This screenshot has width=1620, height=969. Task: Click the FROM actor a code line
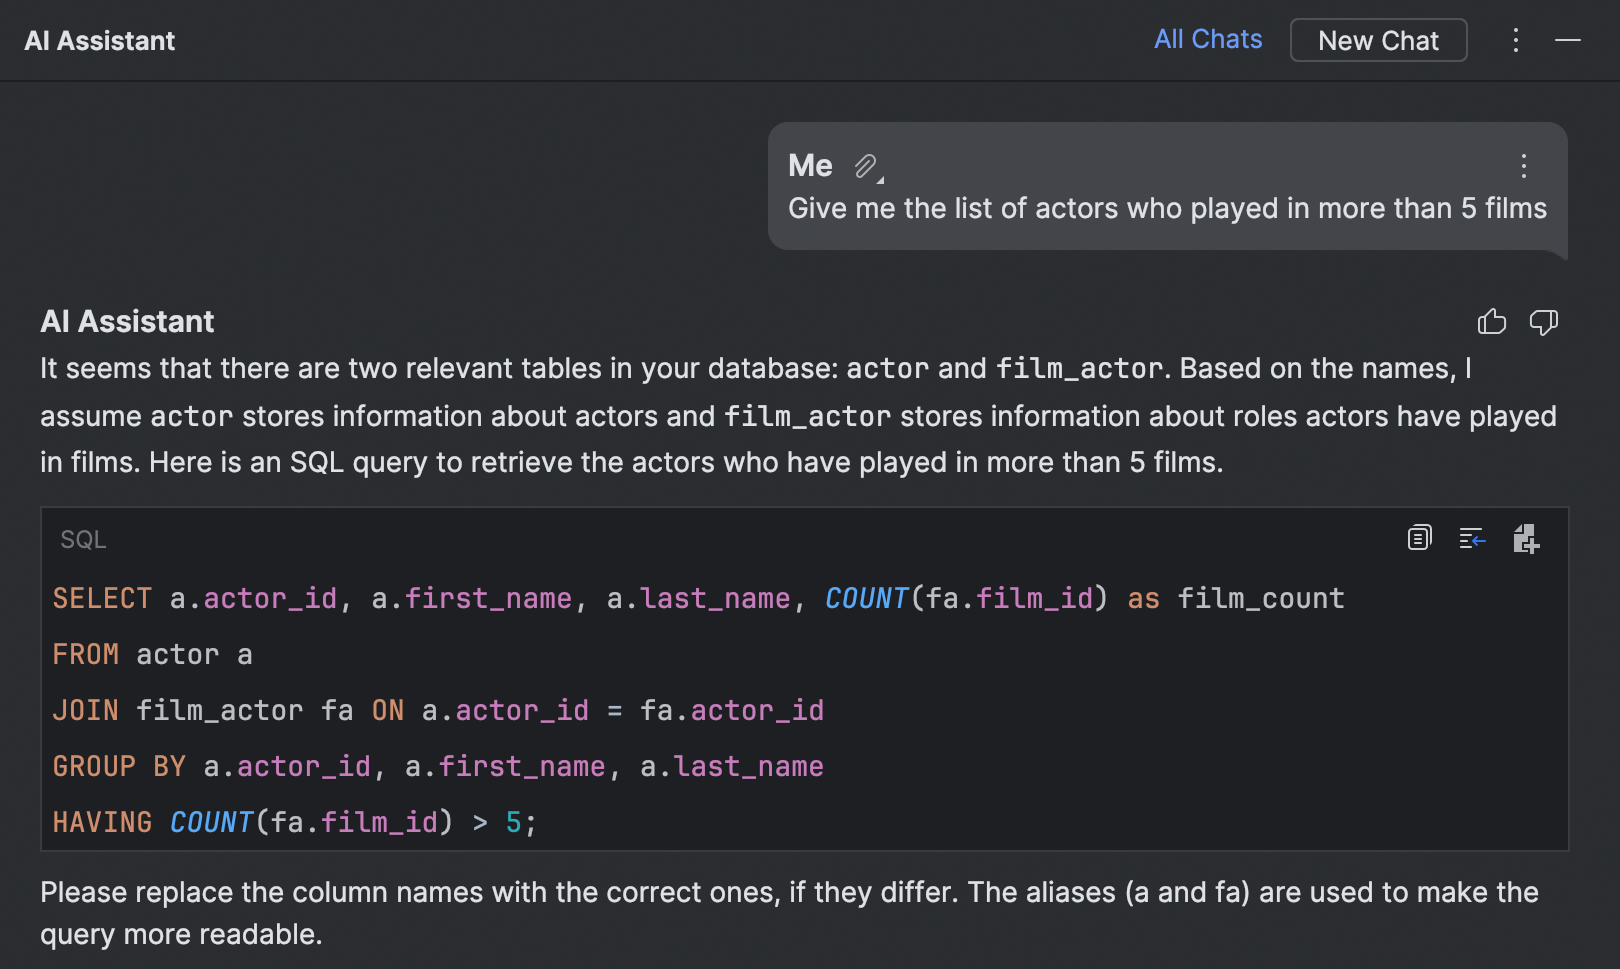(152, 654)
